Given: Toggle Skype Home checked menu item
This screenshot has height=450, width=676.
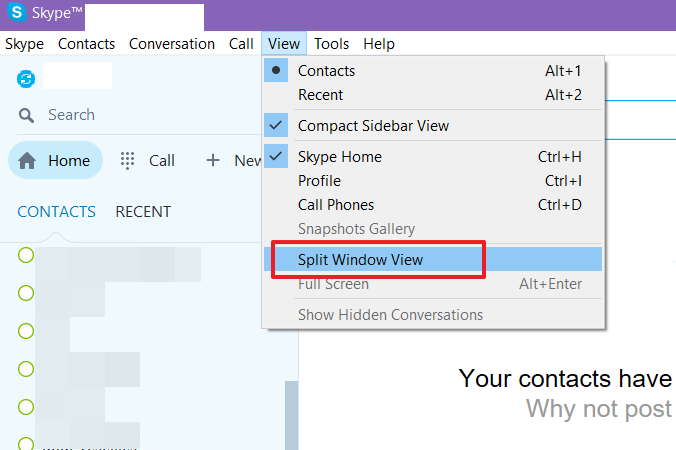Looking at the screenshot, I should click(x=433, y=156).
